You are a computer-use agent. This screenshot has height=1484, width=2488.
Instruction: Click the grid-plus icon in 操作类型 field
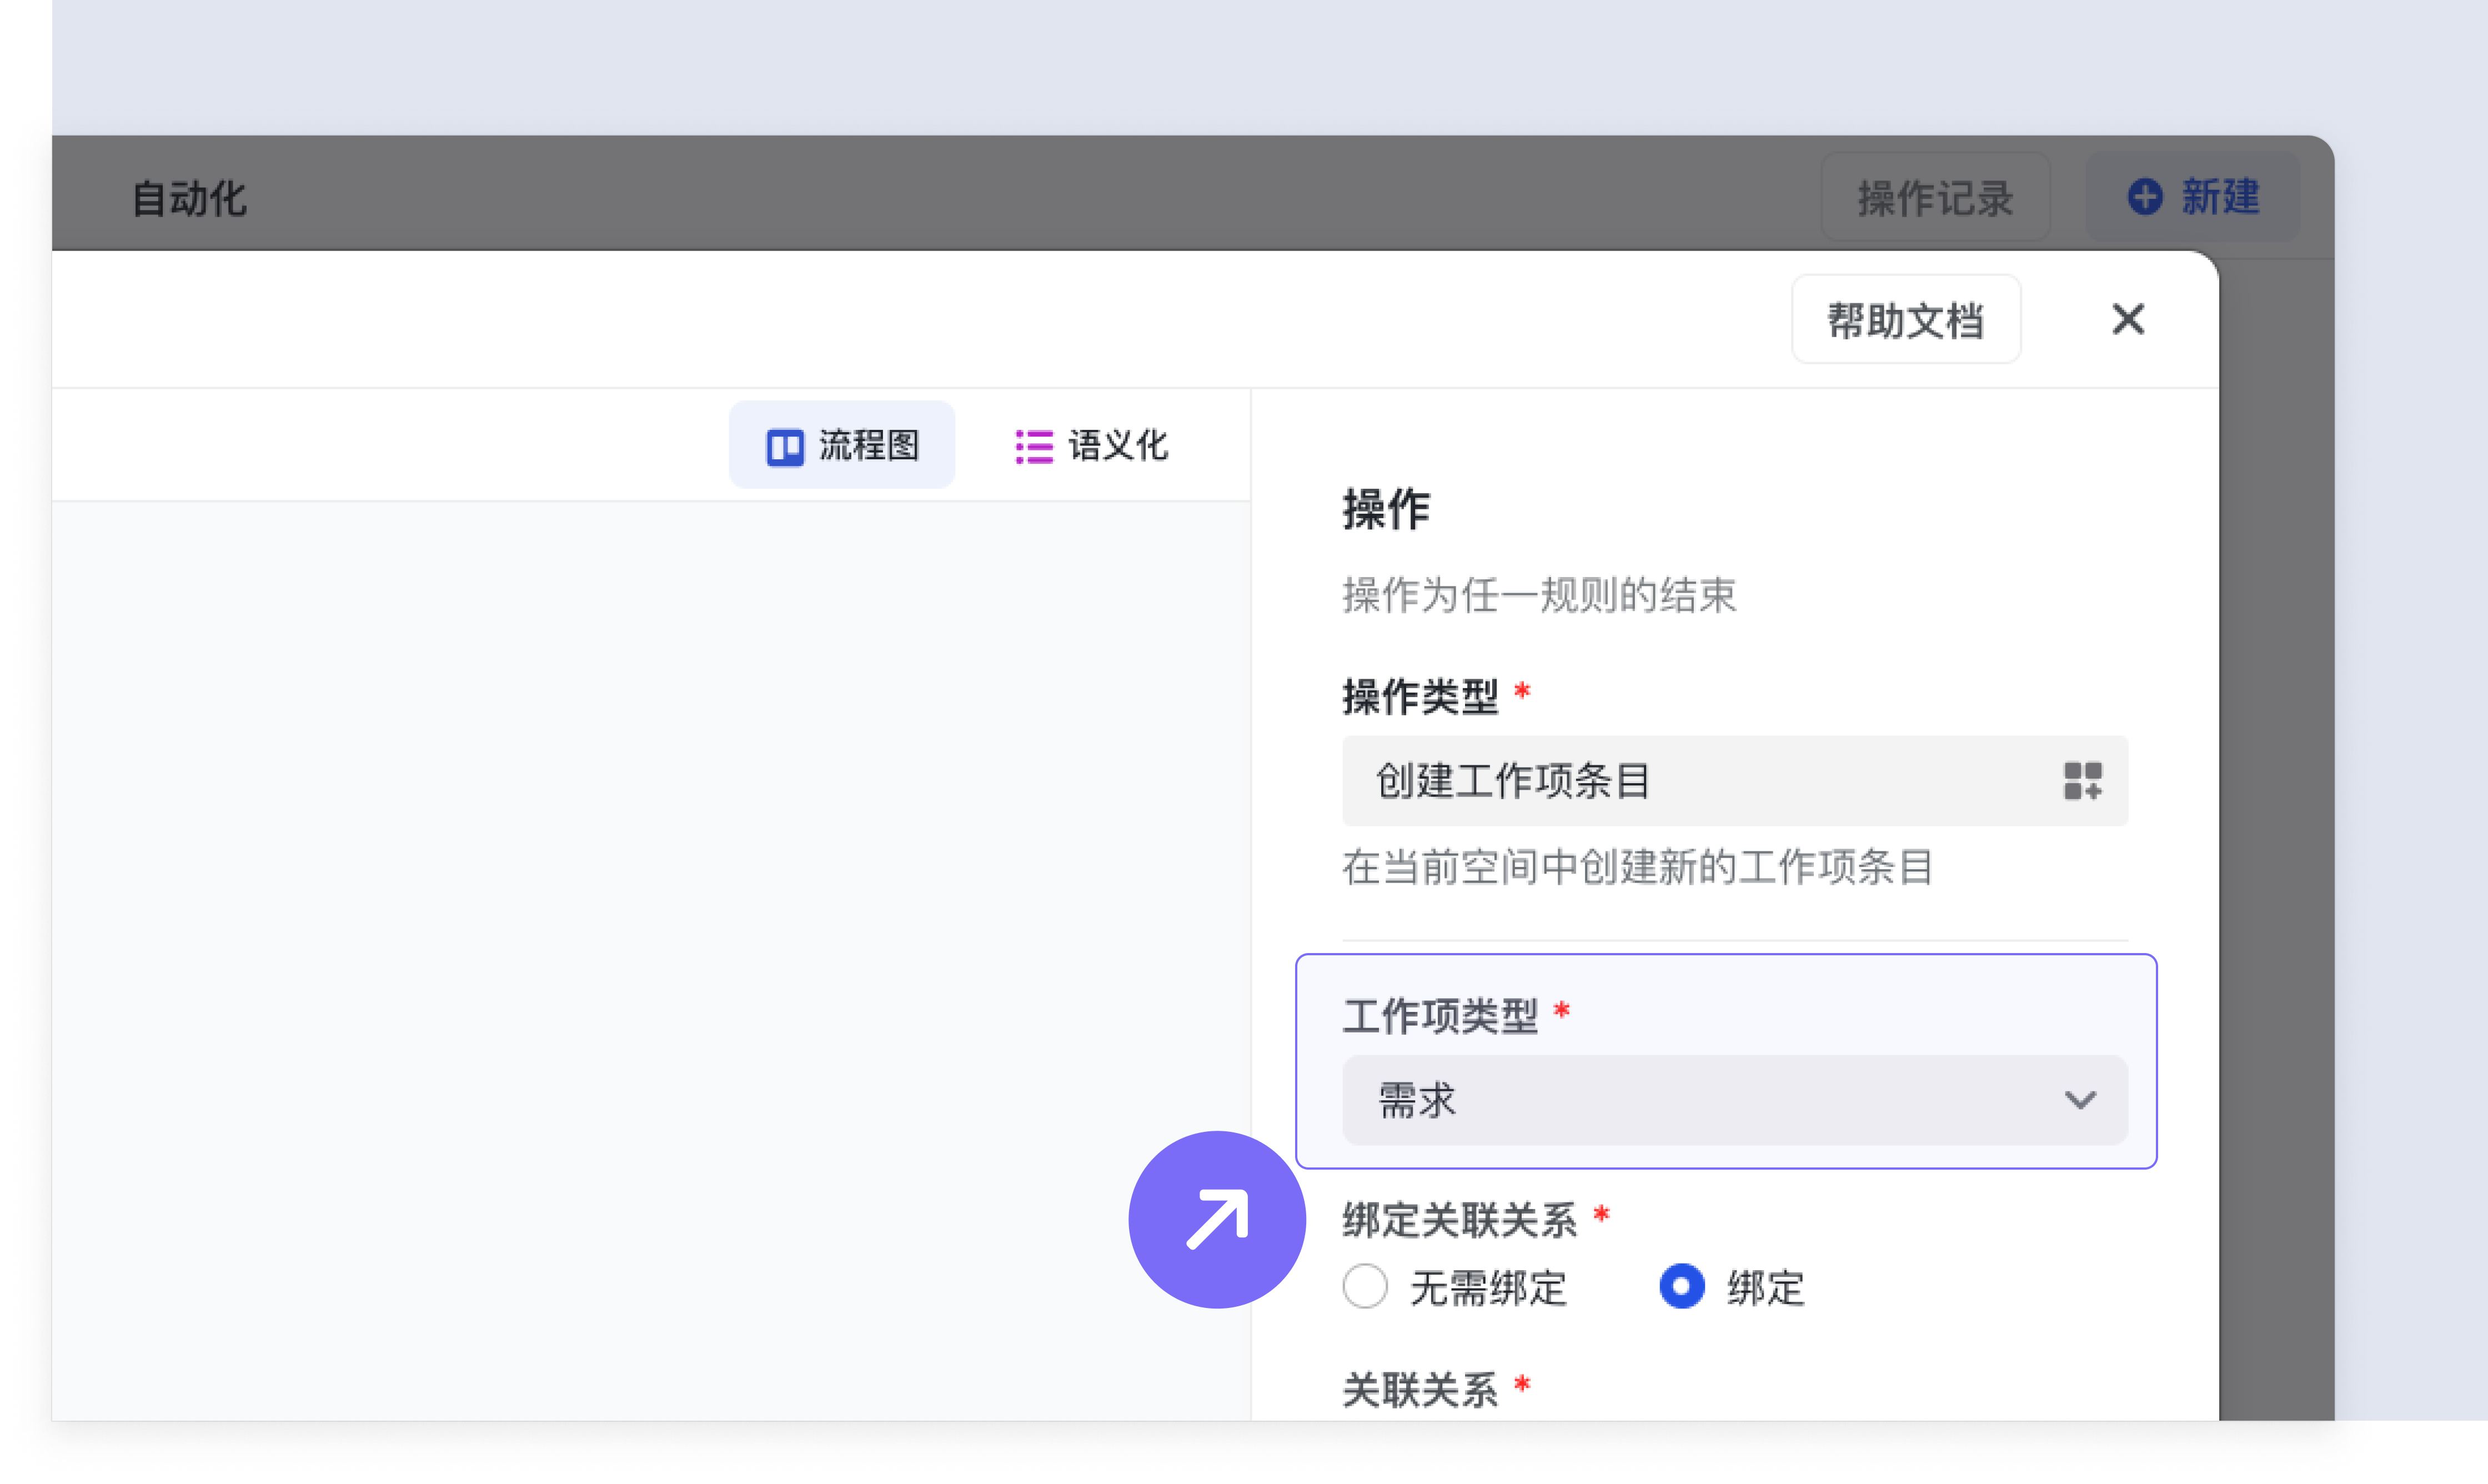click(2083, 781)
